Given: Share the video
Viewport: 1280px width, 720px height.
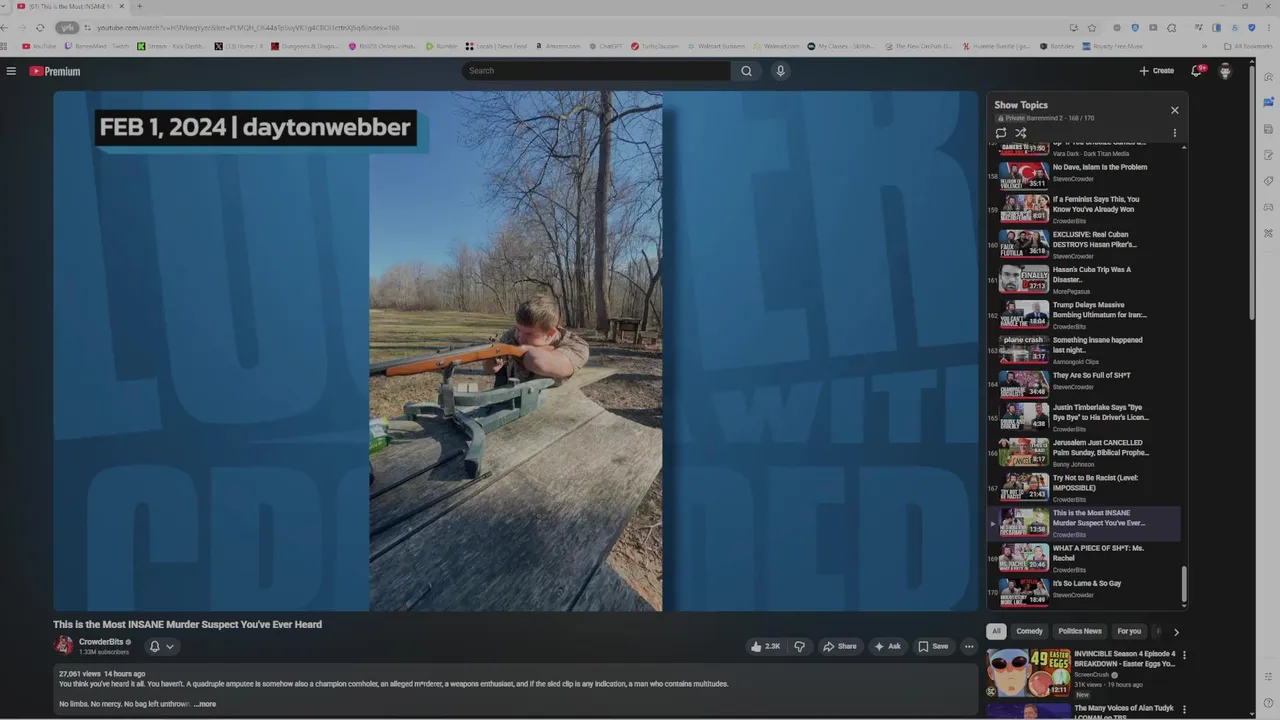Looking at the screenshot, I should [839, 646].
